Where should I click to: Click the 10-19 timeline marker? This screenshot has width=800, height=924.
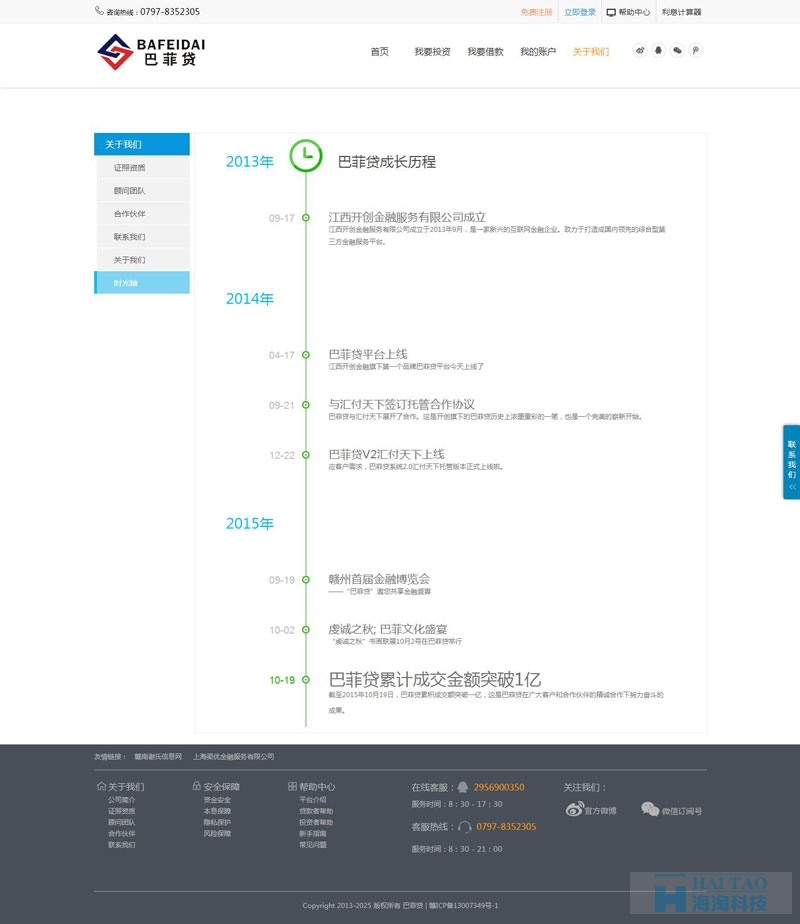coord(306,680)
